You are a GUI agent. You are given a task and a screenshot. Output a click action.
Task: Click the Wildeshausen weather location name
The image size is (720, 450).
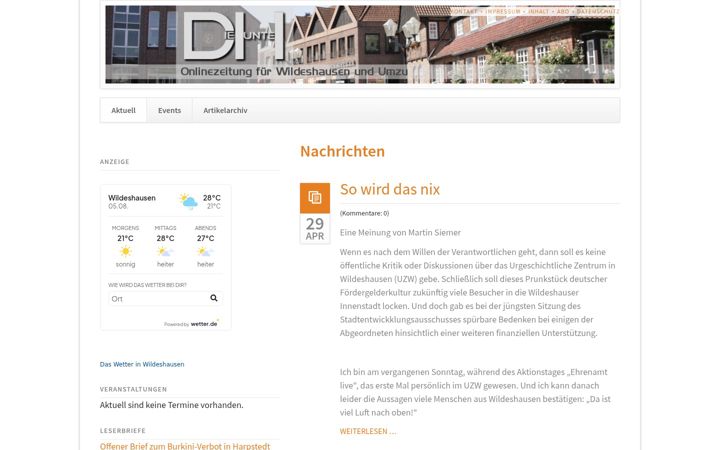[x=132, y=198]
